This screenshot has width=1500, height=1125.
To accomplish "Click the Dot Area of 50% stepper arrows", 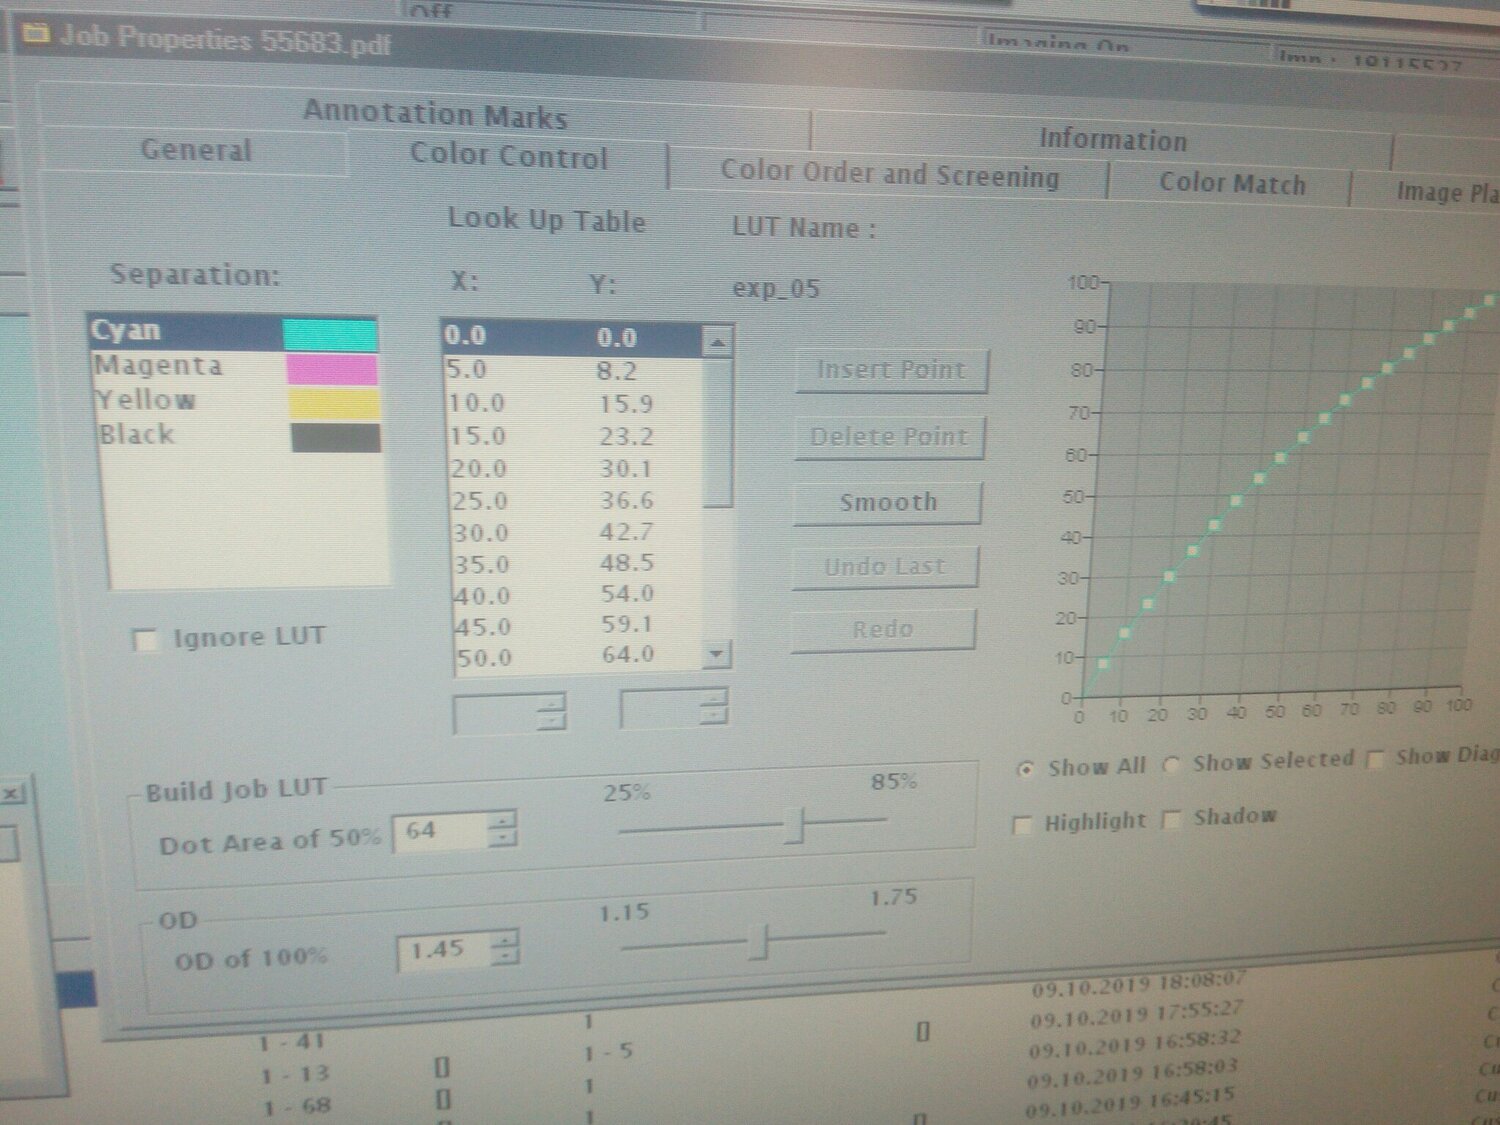I will tap(503, 830).
